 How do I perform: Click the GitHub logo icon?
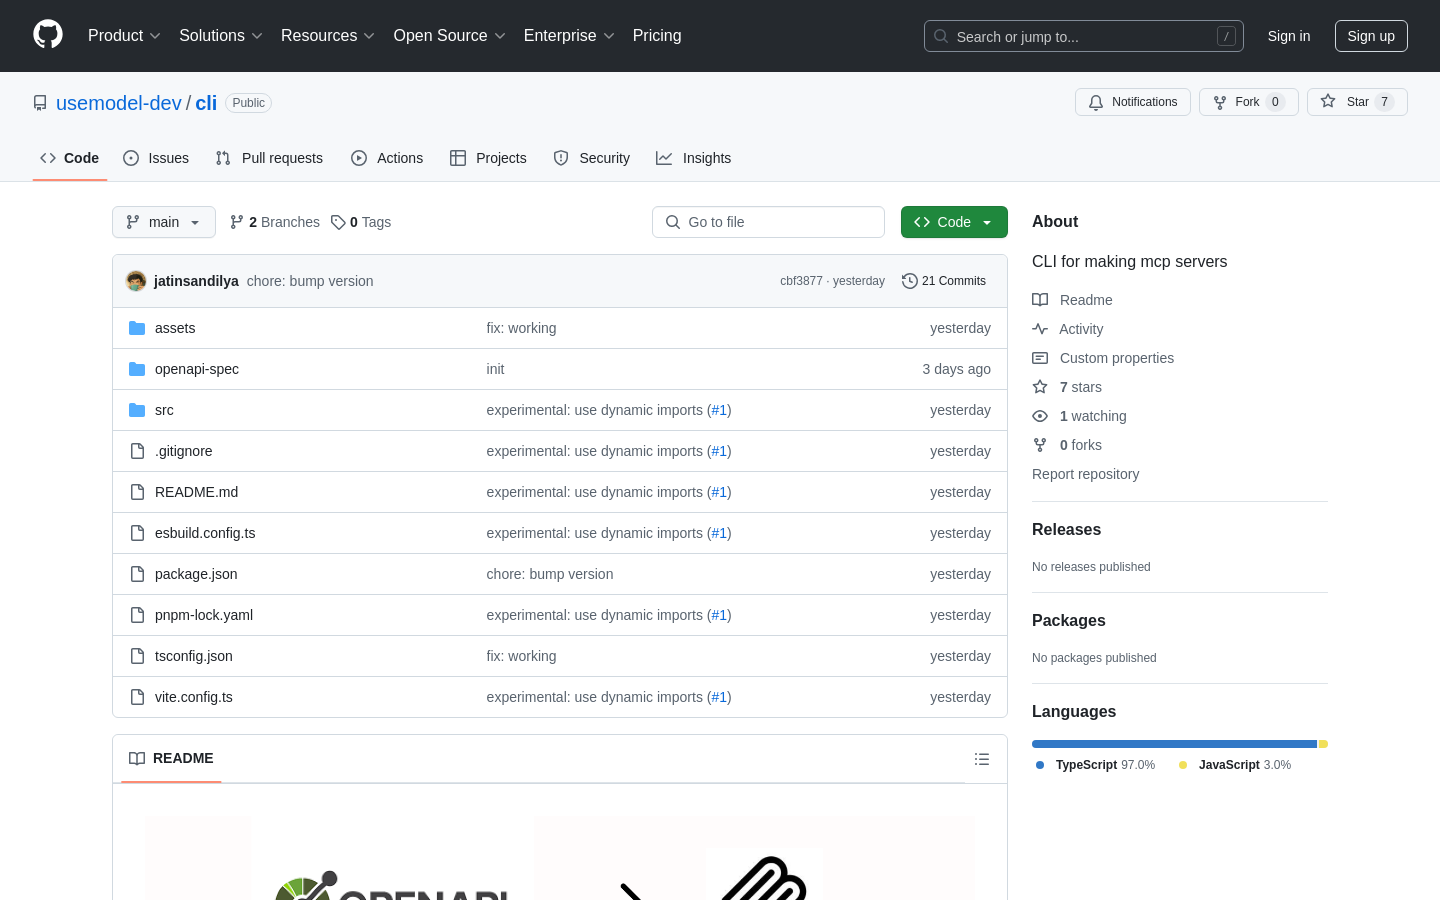[48, 35]
